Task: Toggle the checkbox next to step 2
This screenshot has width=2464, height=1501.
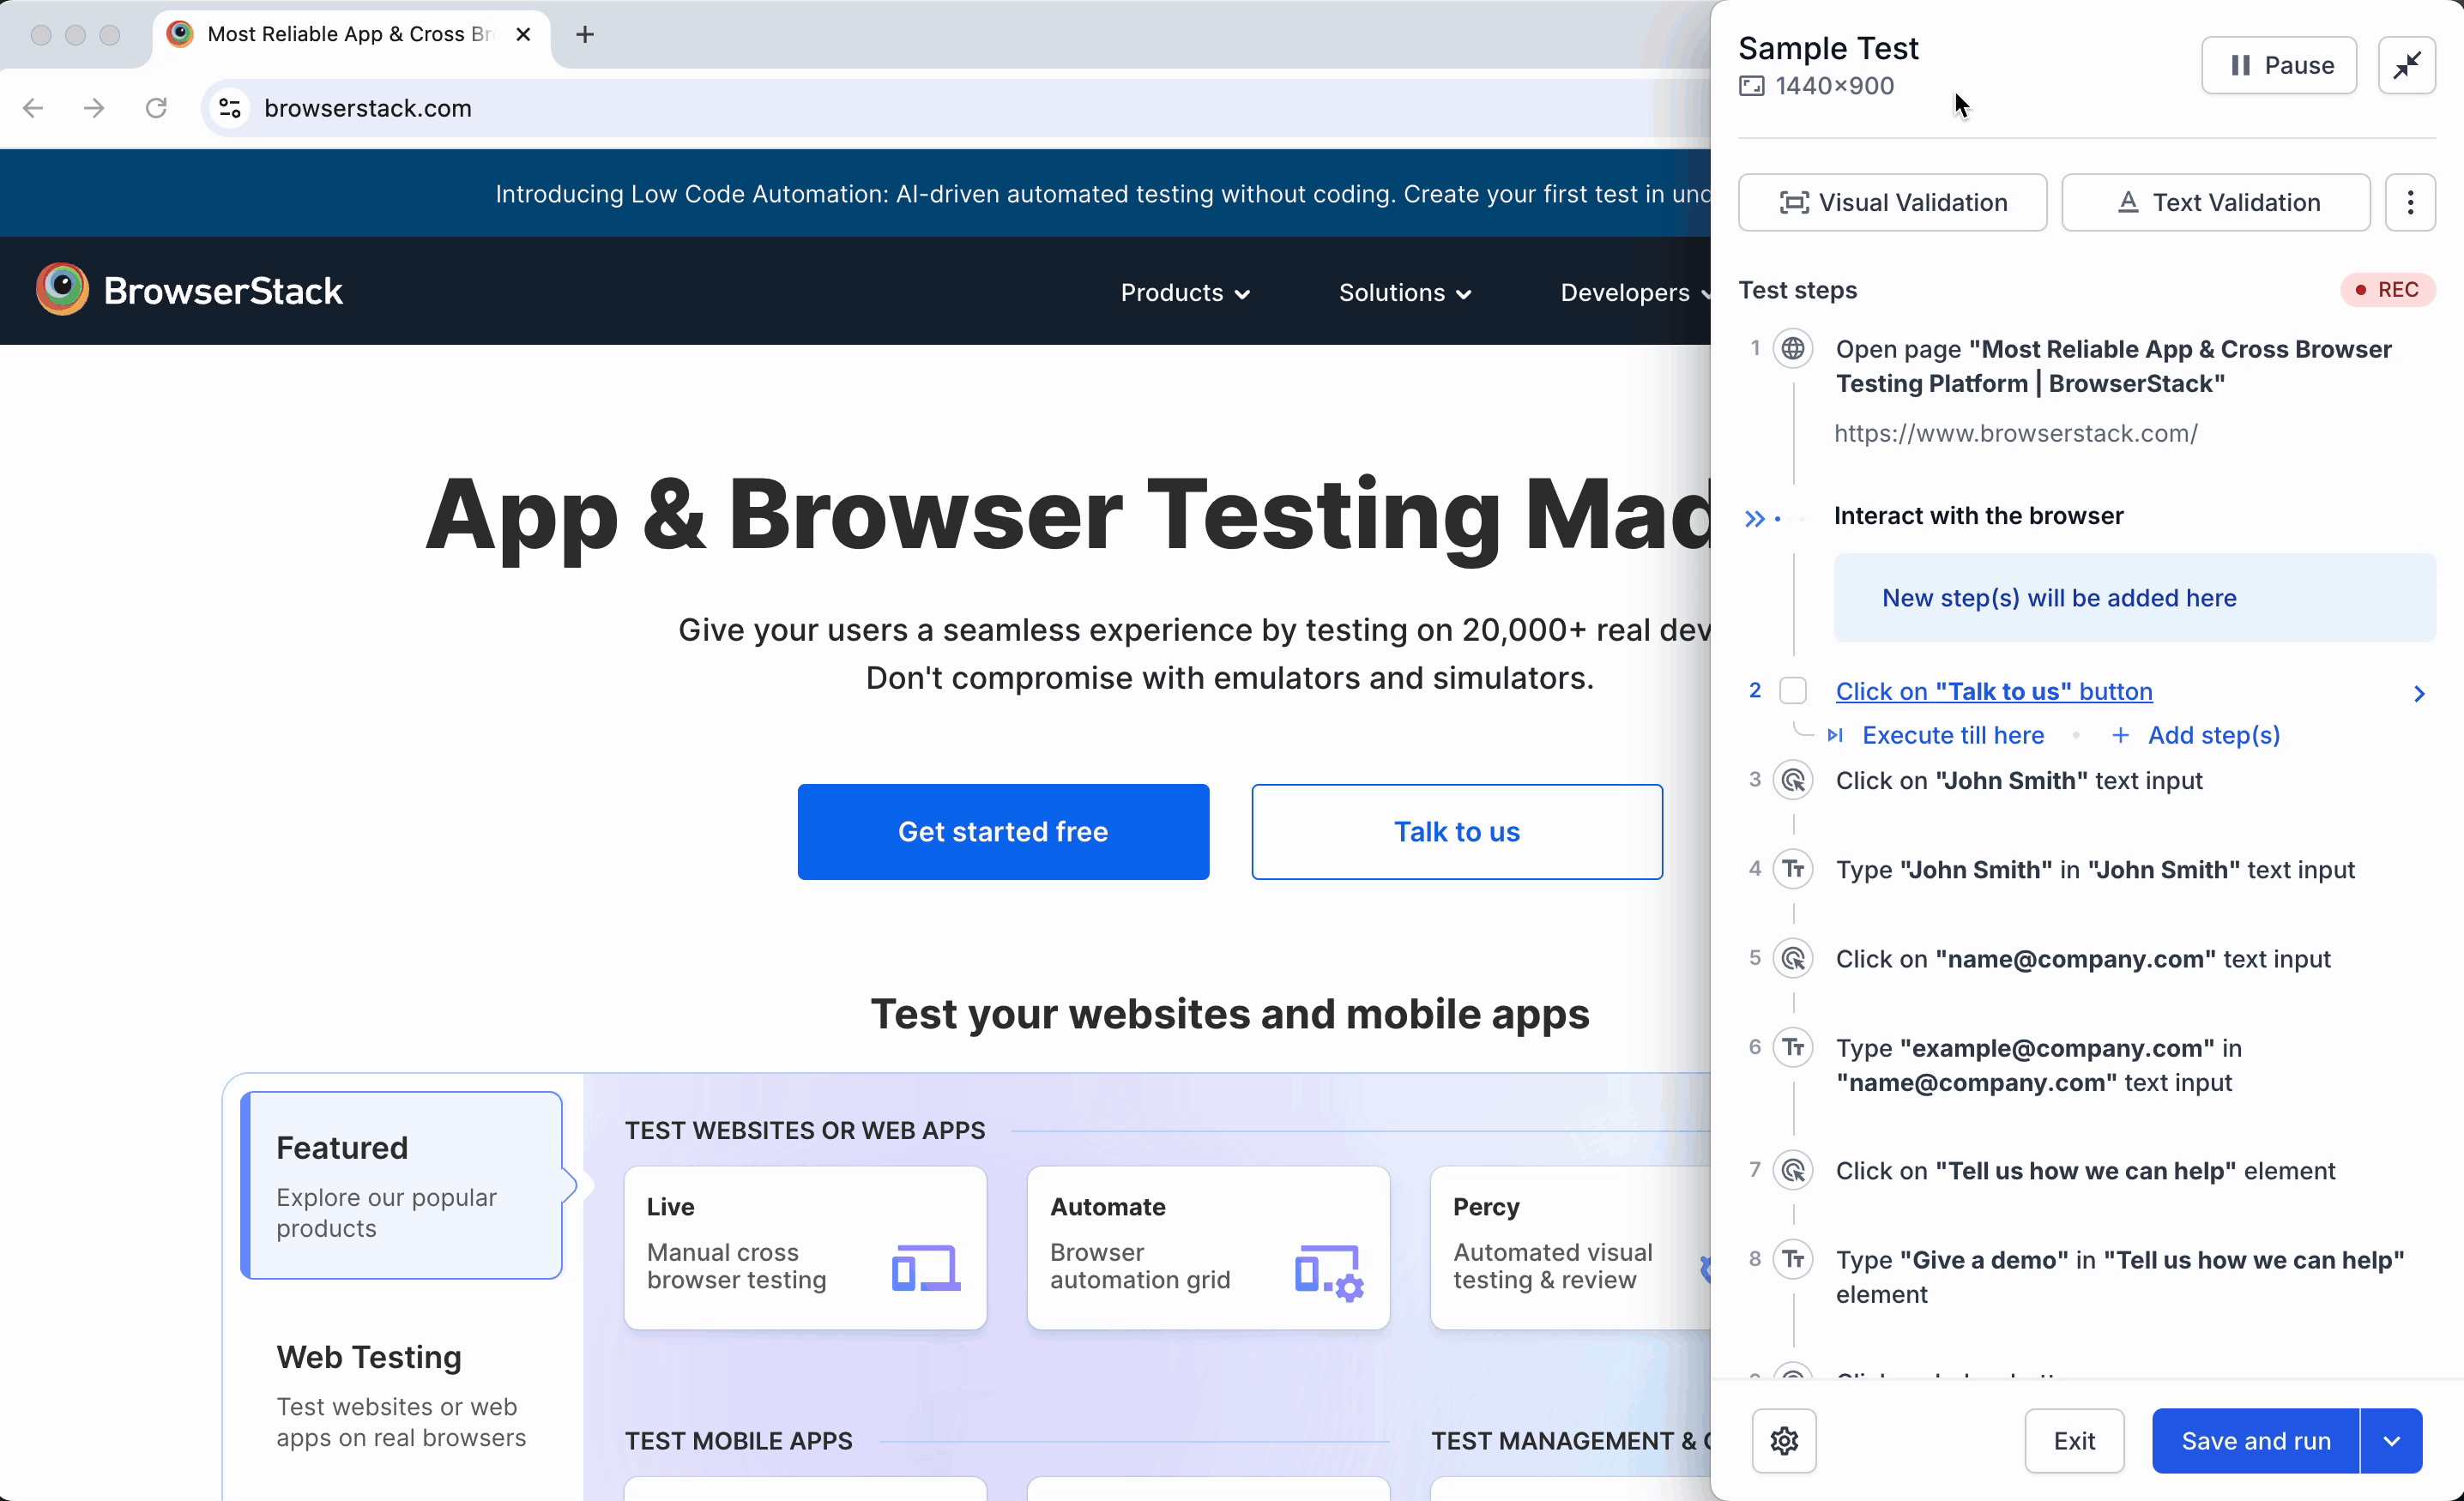Action: pos(1793,690)
